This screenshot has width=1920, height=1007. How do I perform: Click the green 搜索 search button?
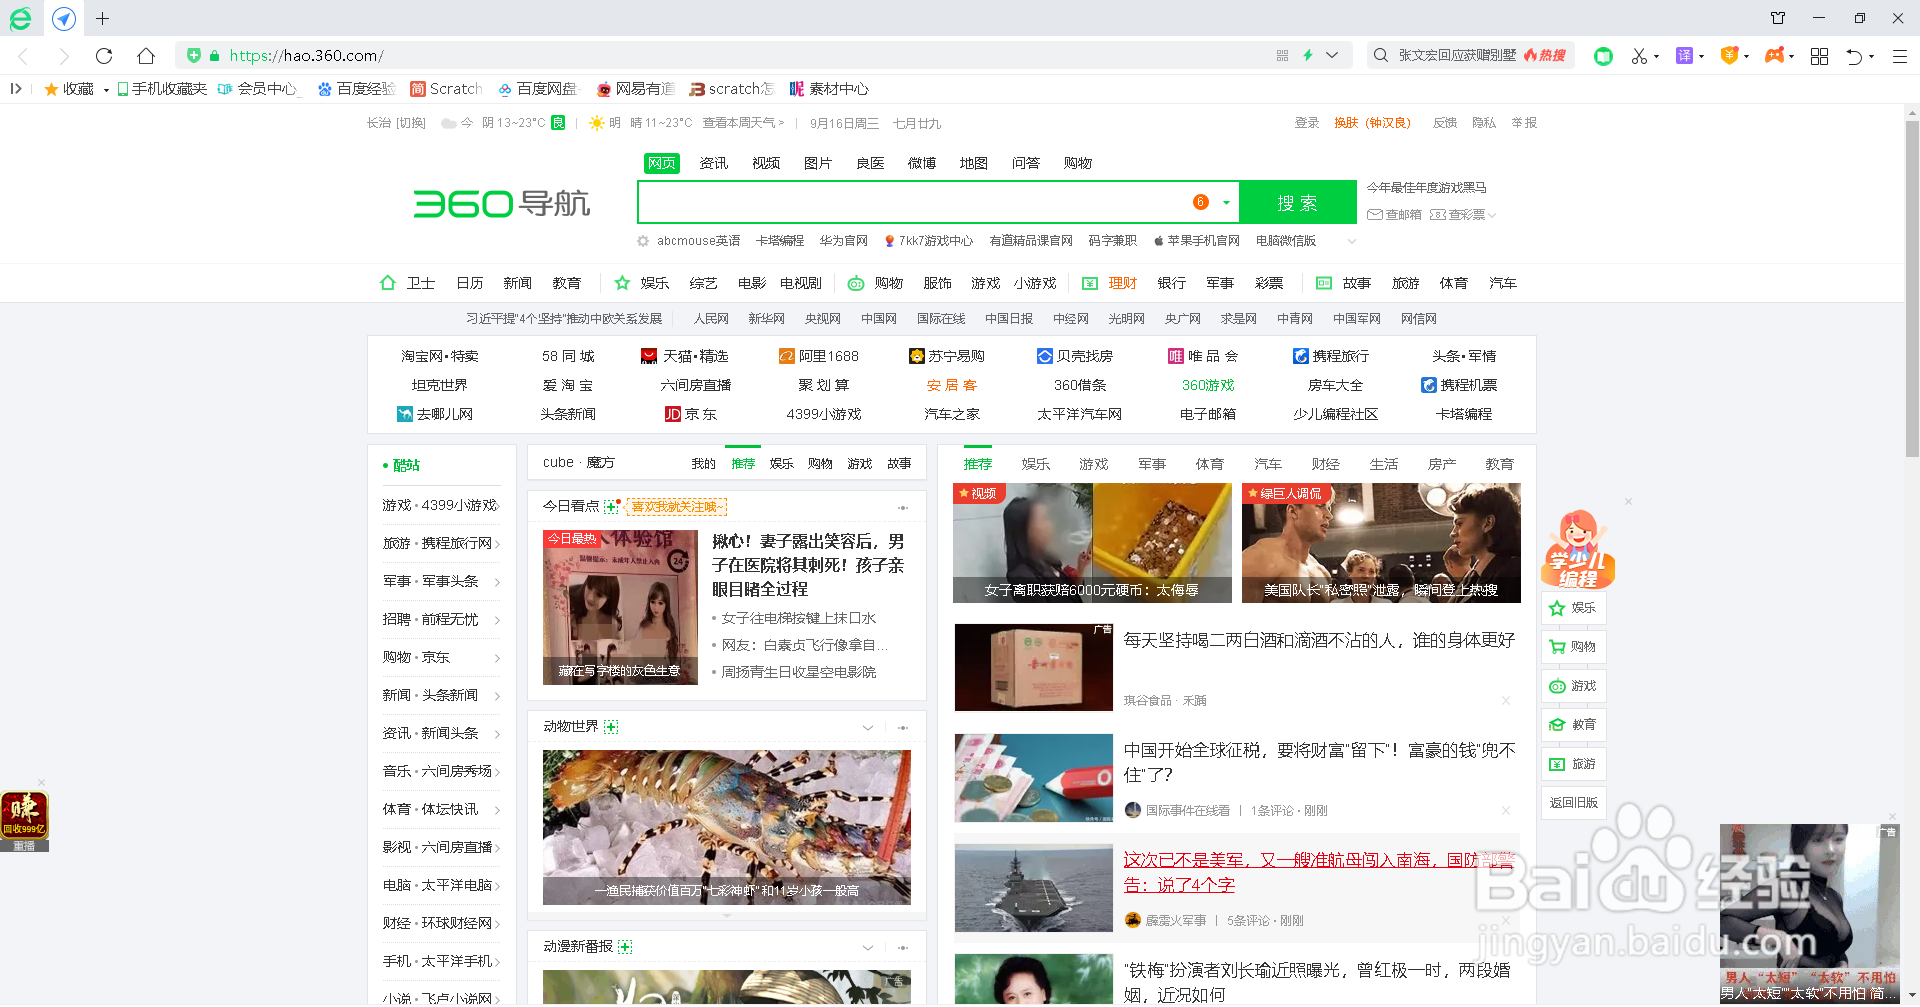coord(1298,203)
